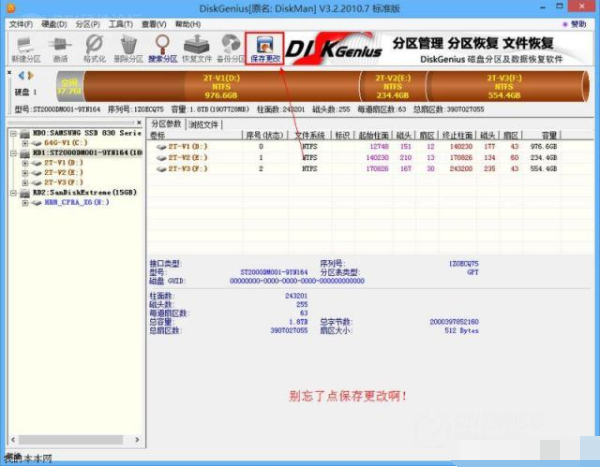The image size is (600, 467).
Task: Click 2T-V2 (E:) row in partition table
Action: pyautogui.click(x=356, y=158)
